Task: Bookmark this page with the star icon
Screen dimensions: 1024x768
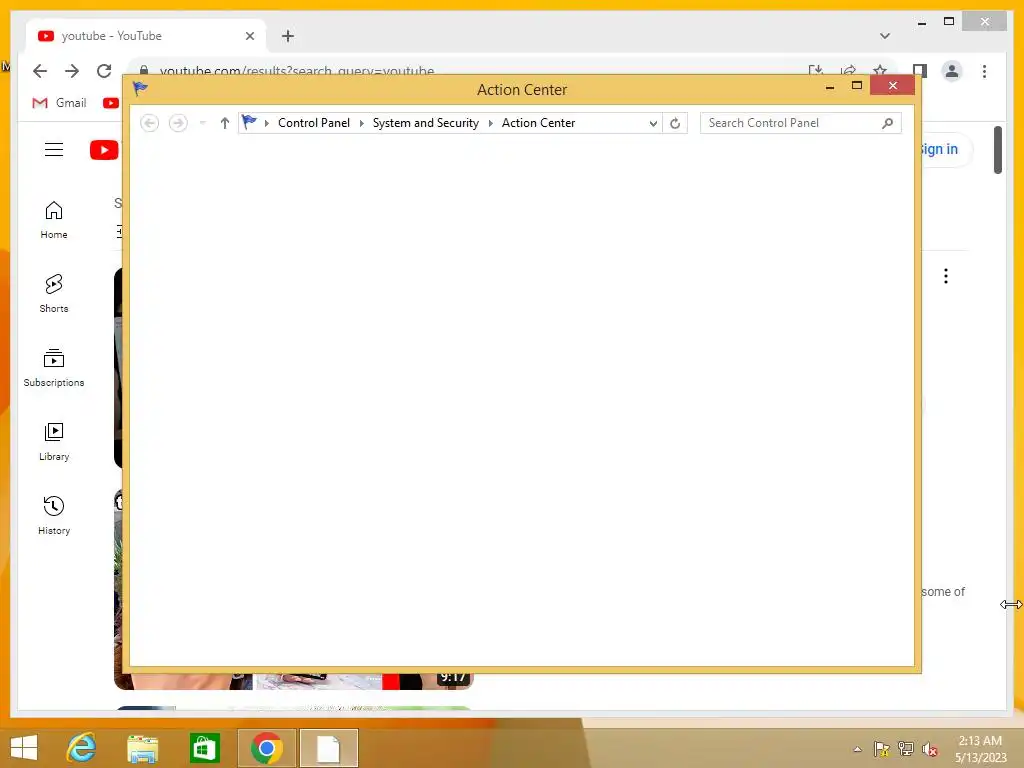Action: tap(880, 71)
